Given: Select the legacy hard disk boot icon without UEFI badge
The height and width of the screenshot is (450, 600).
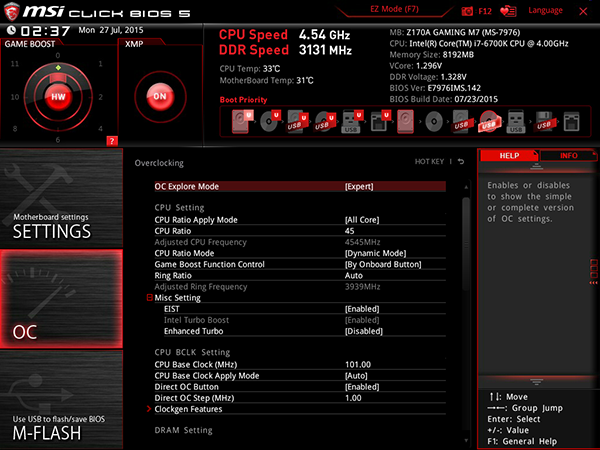Looking at the screenshot, I should [405, 121].
